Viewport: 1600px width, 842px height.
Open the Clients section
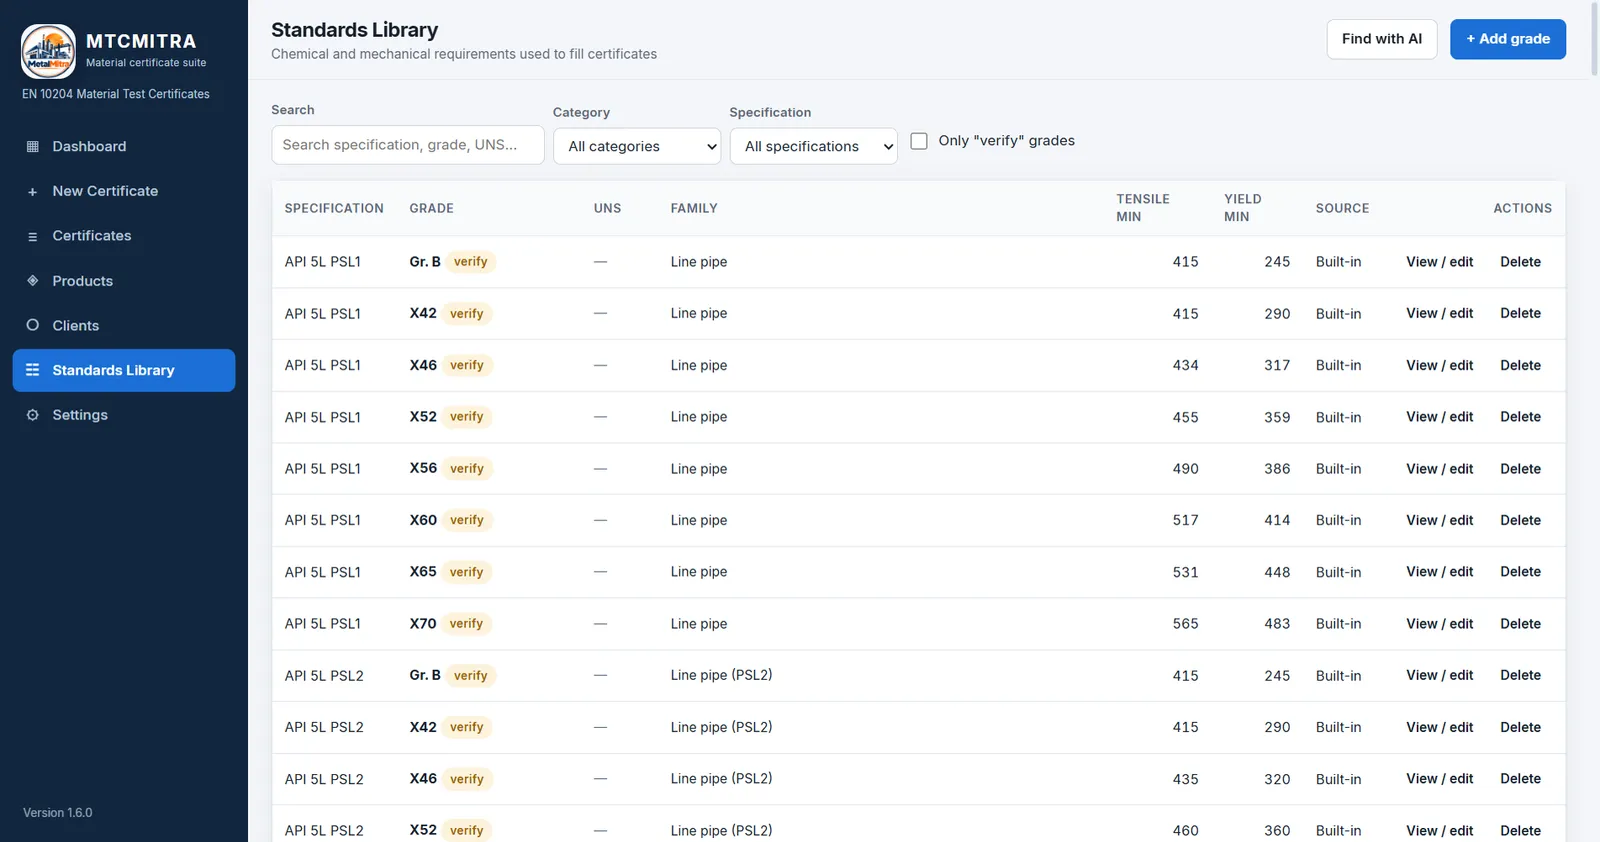tap(124, 325)
